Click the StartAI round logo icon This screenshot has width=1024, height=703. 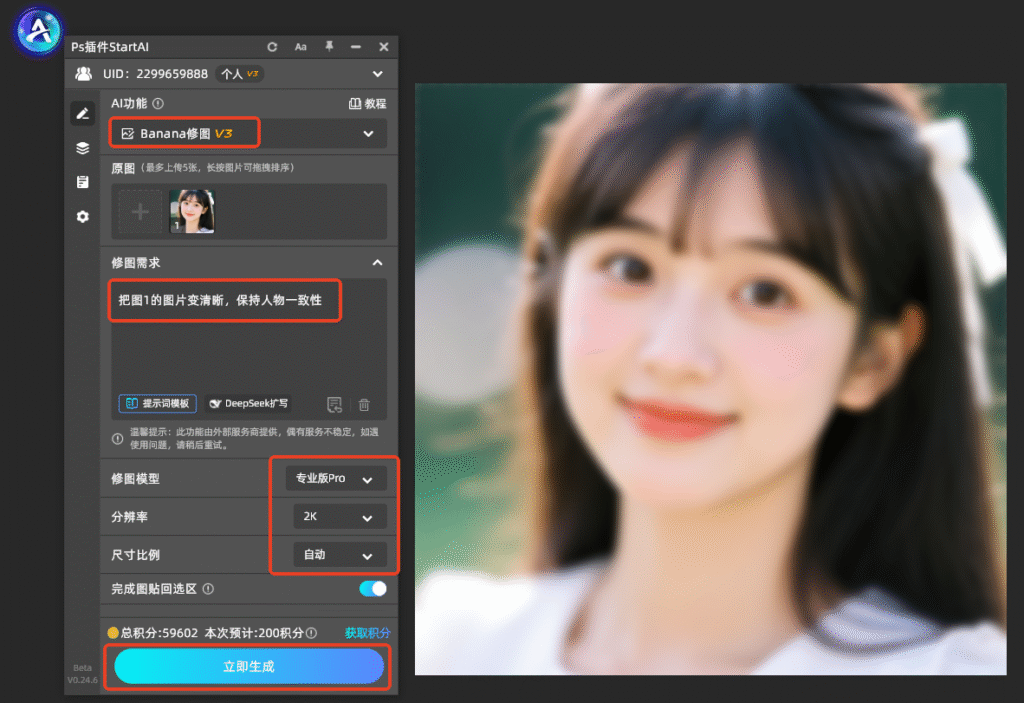(x=38, y=30)
